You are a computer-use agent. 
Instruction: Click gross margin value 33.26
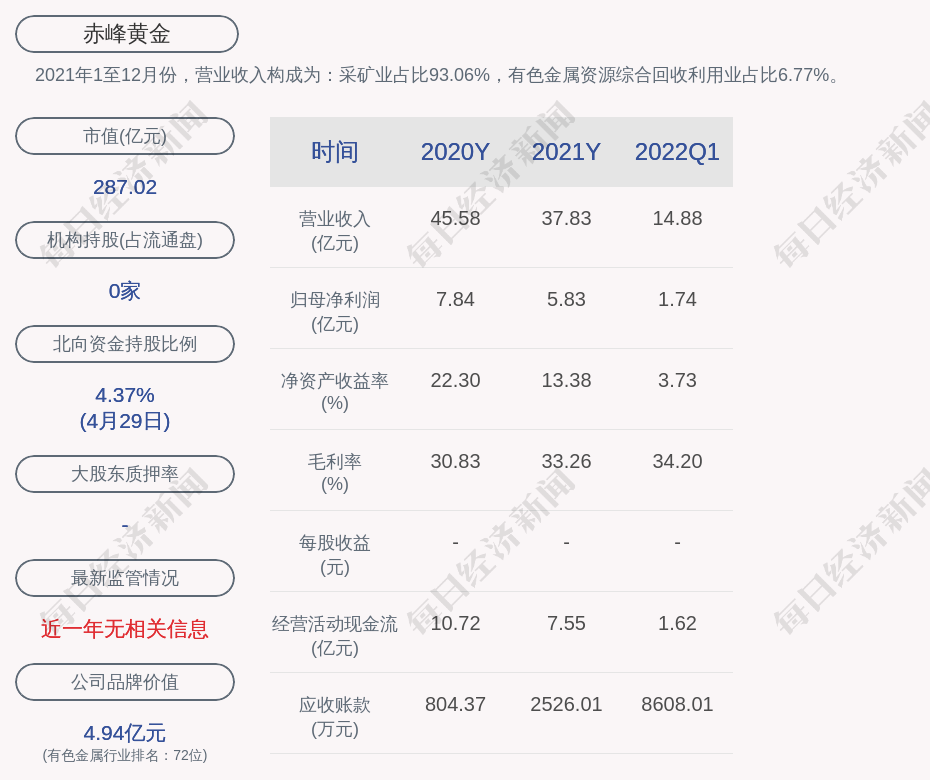[566, 461]
